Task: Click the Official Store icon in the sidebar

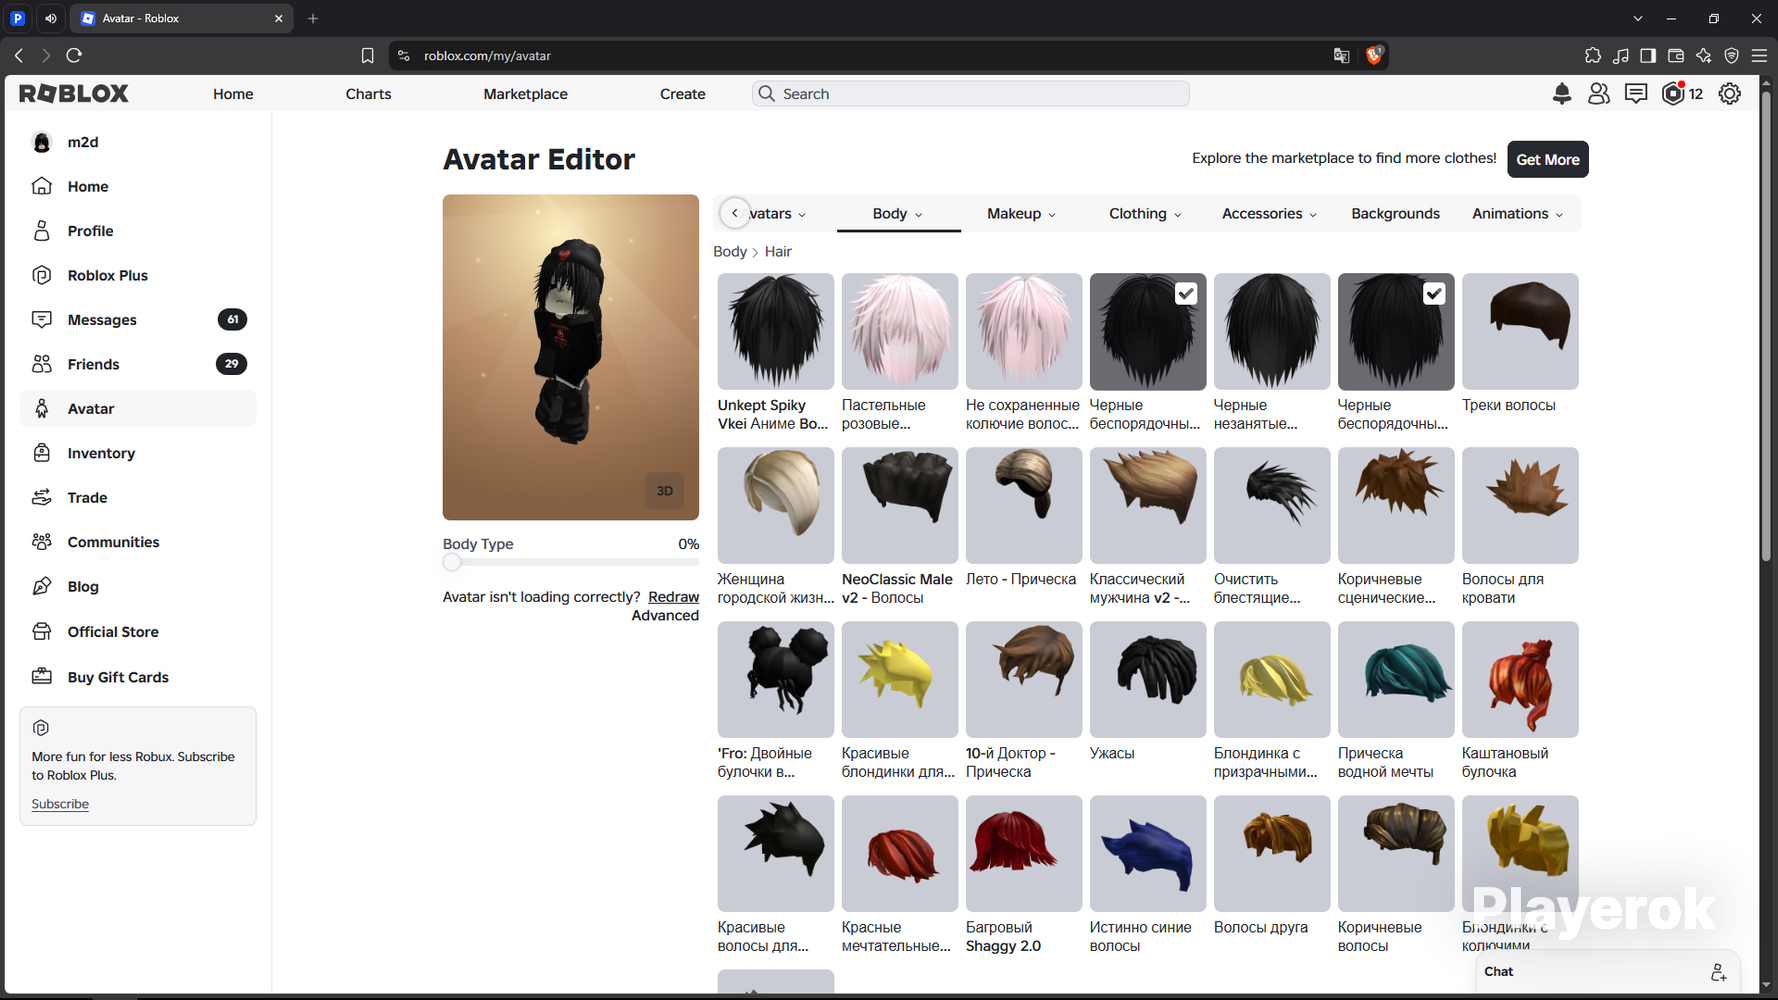Action: 42,632
